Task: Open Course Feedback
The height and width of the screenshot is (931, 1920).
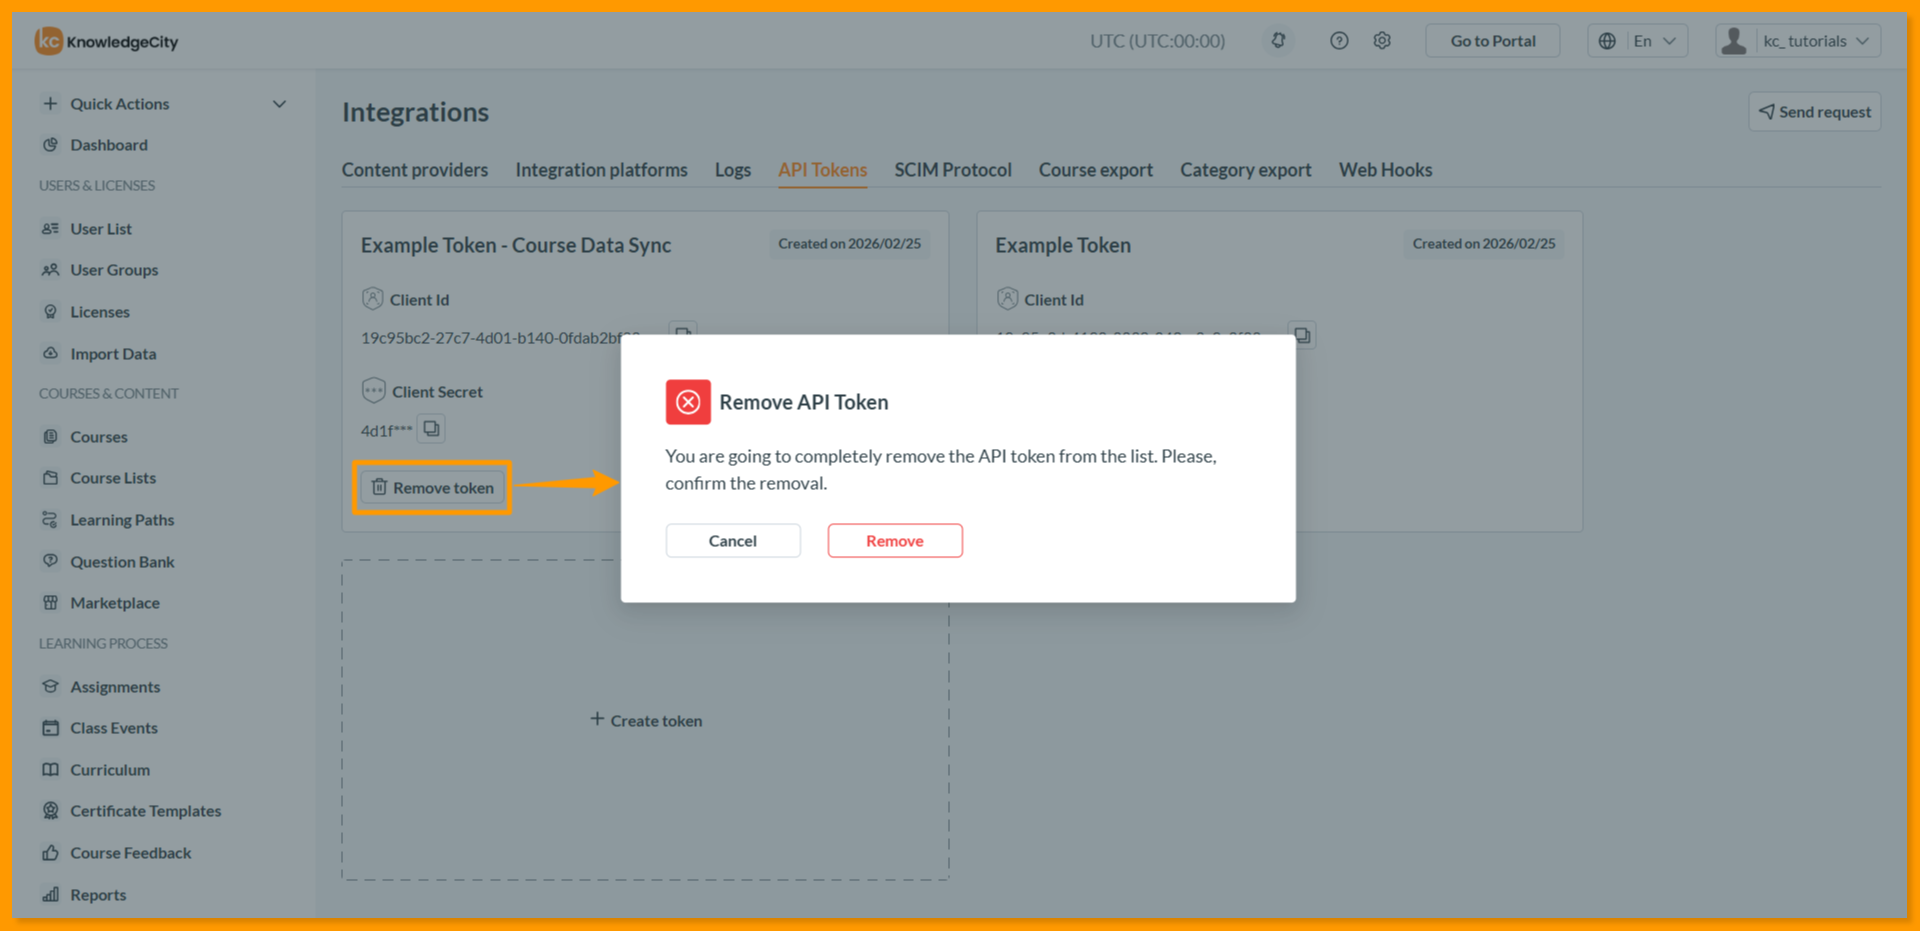Action: (x=131, y=853)
